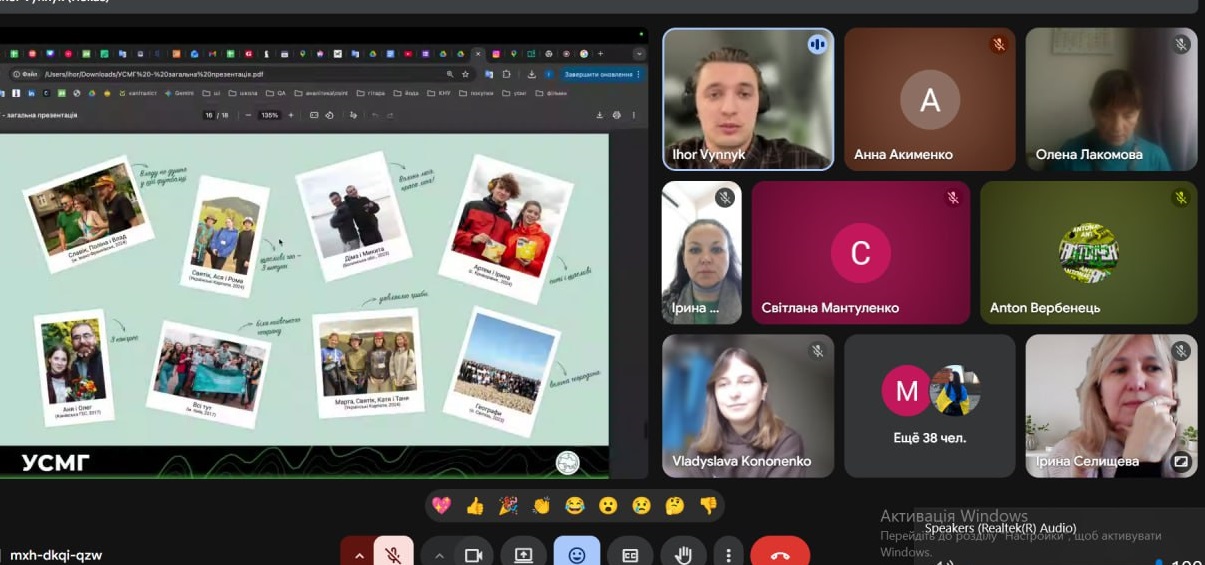1205x565 pixels.
Task: Select Ihor Vynnyk's video tile
Action: click(747, 99)
